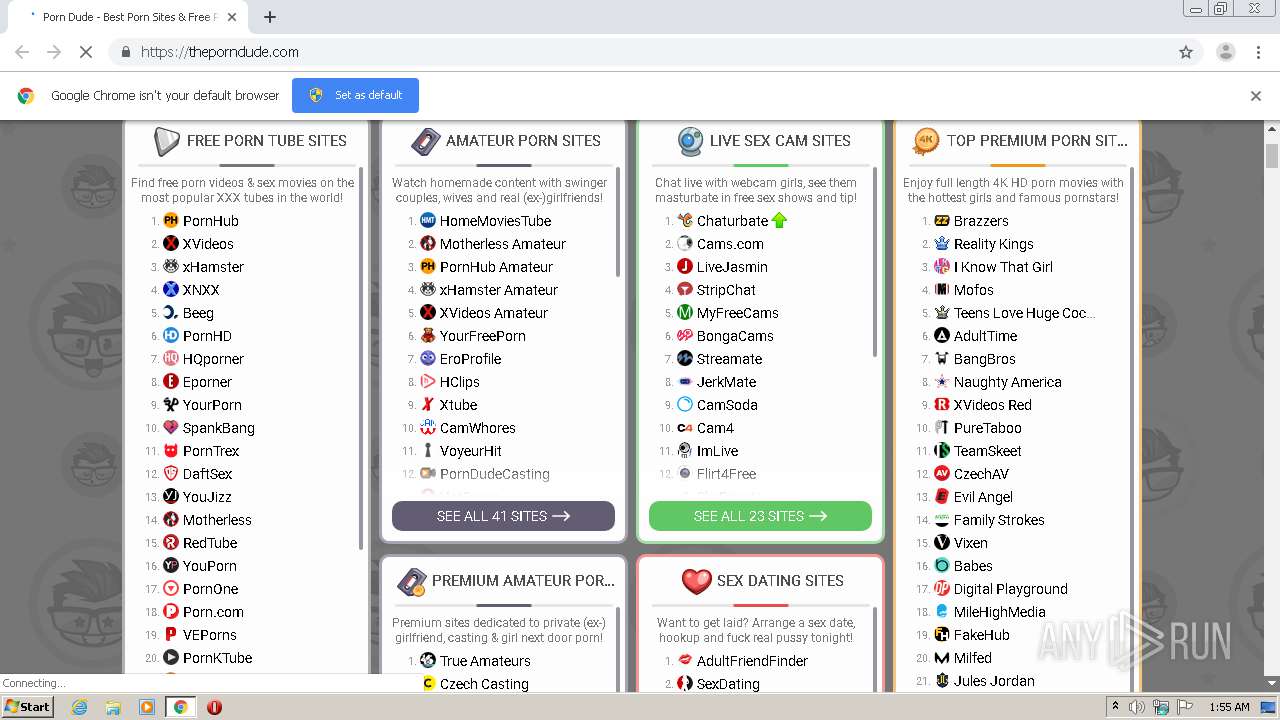Click the webcam icon beside Live Sex Cam Sites
Viewport: 1280px width, 720px height.
(690, 141)
